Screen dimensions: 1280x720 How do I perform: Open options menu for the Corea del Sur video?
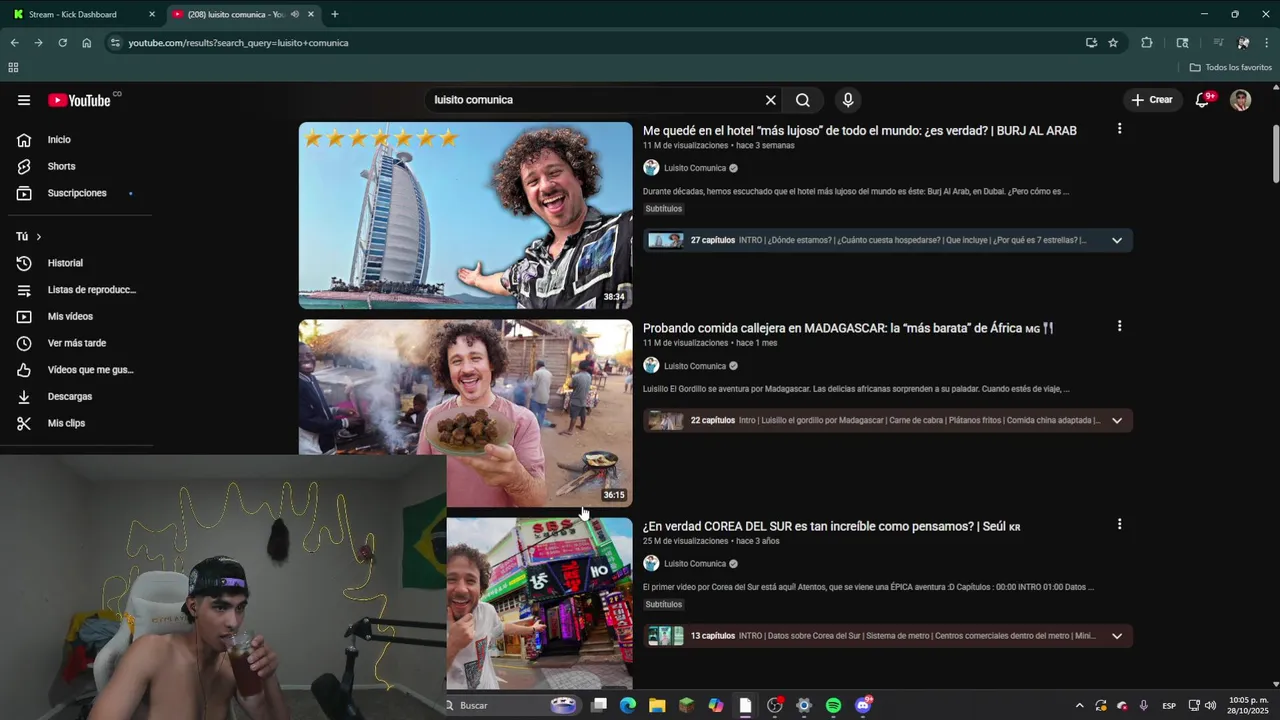1119,524
